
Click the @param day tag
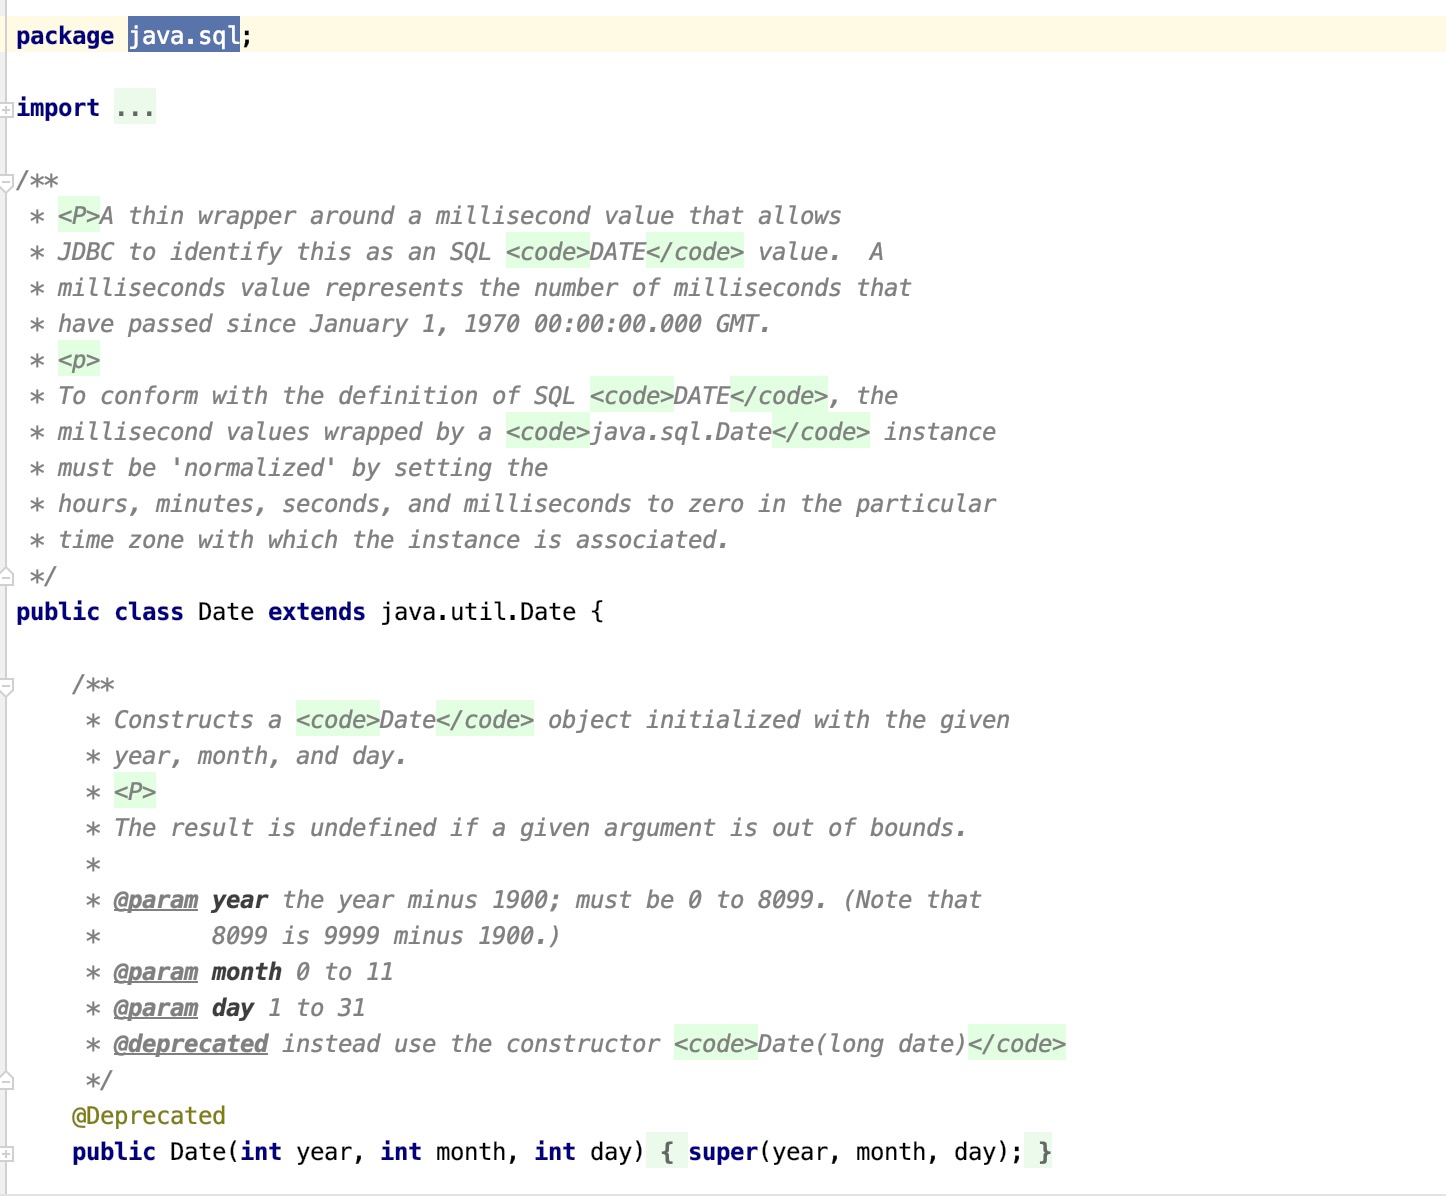coord(155,1007)
